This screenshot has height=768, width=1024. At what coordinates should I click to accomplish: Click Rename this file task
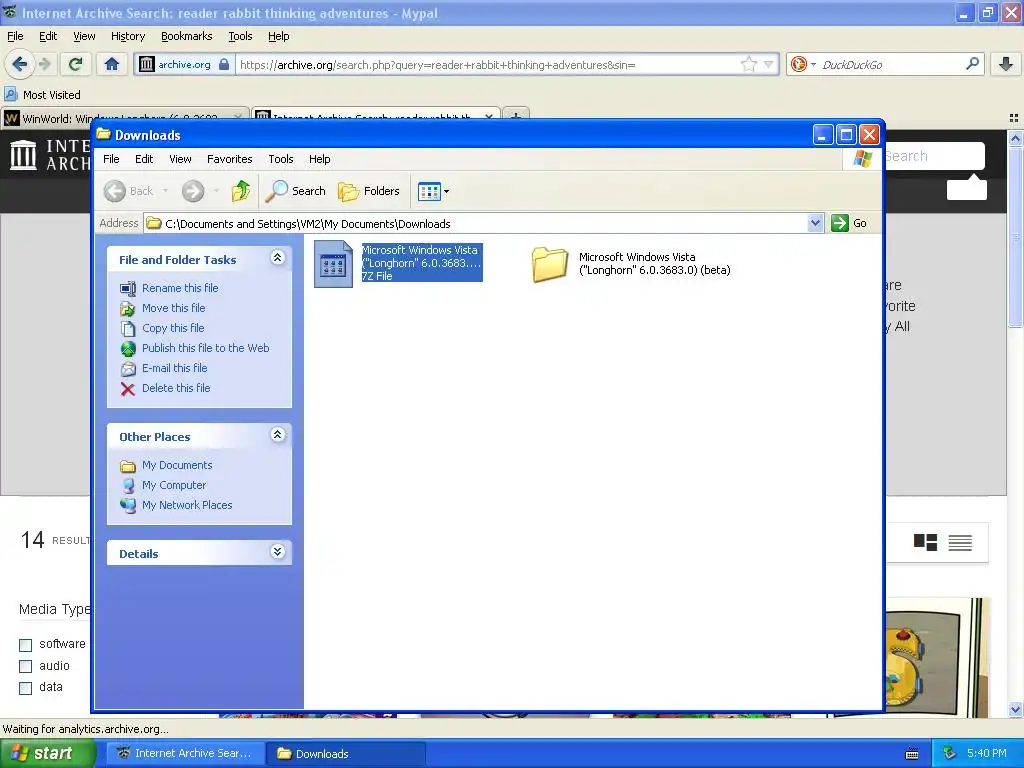pos(180,288)
